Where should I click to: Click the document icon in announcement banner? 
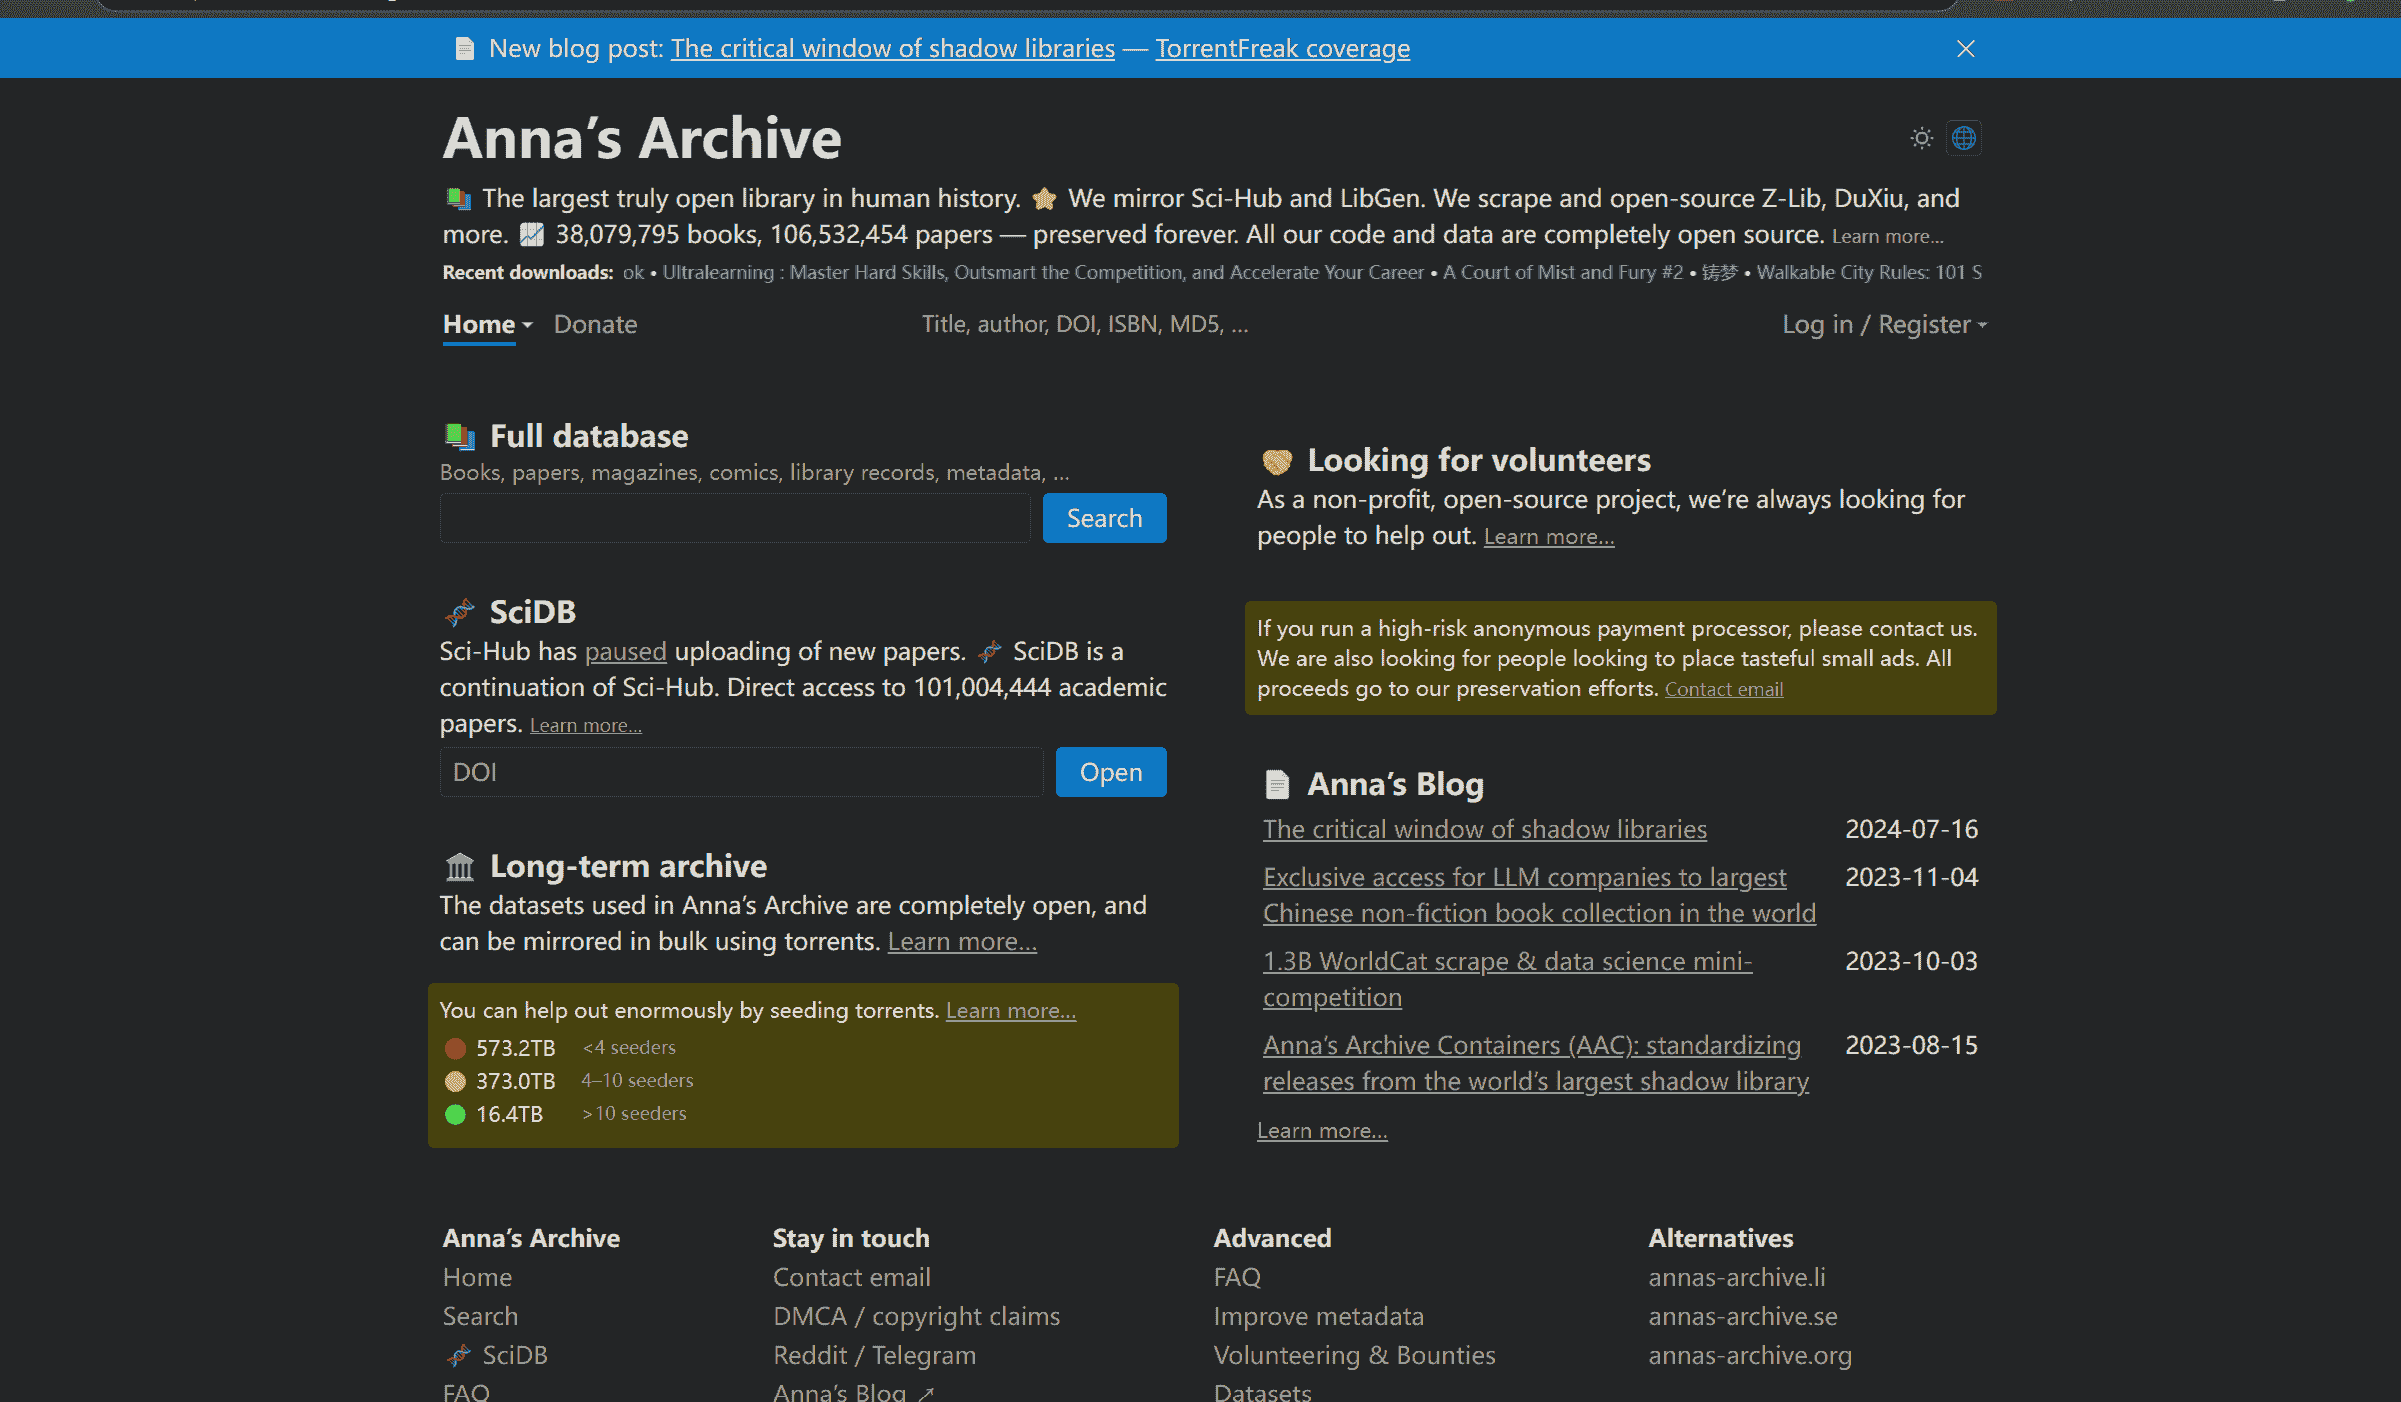[464, 49]
